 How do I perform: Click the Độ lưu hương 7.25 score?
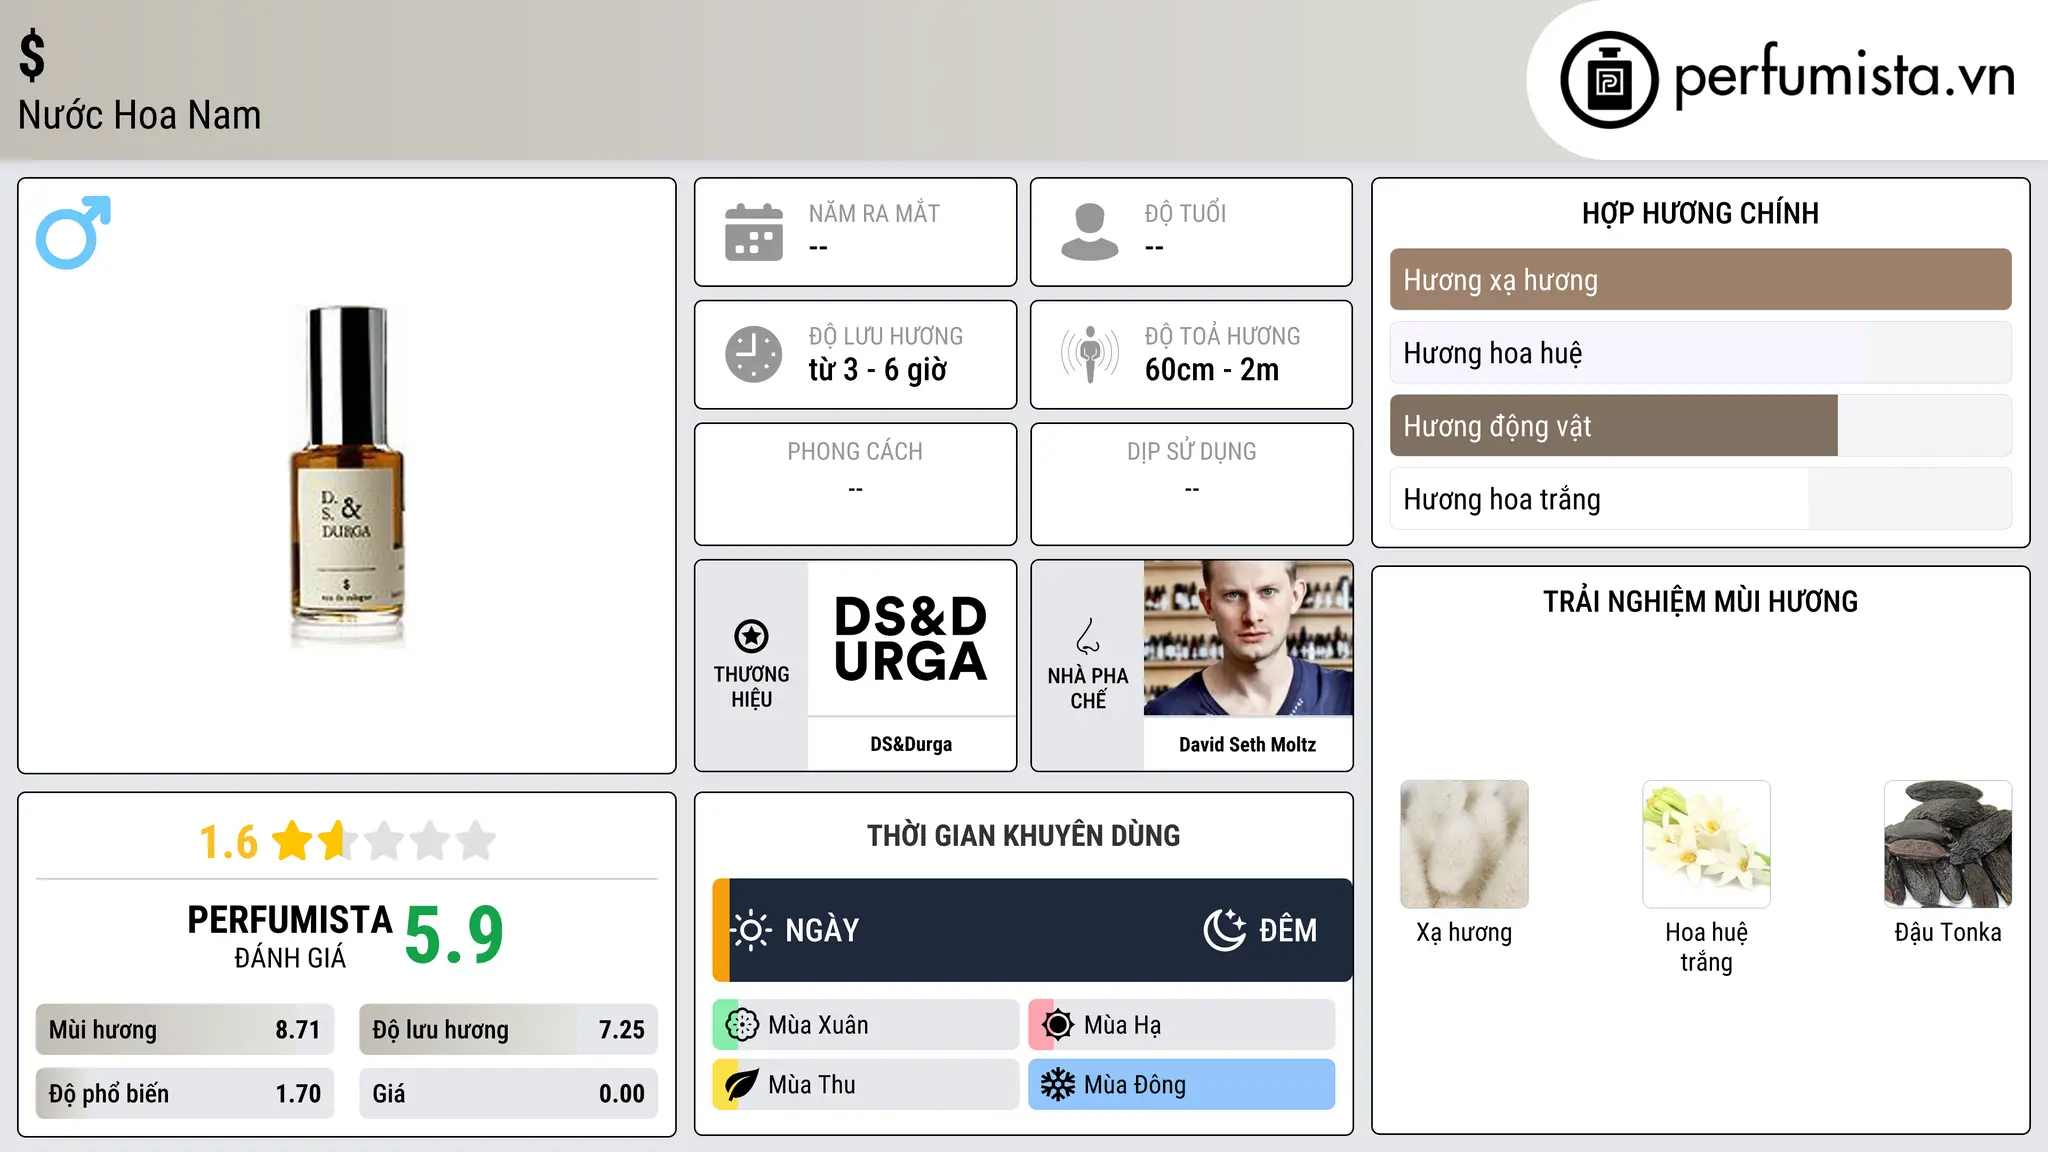tap(508, 1029)
